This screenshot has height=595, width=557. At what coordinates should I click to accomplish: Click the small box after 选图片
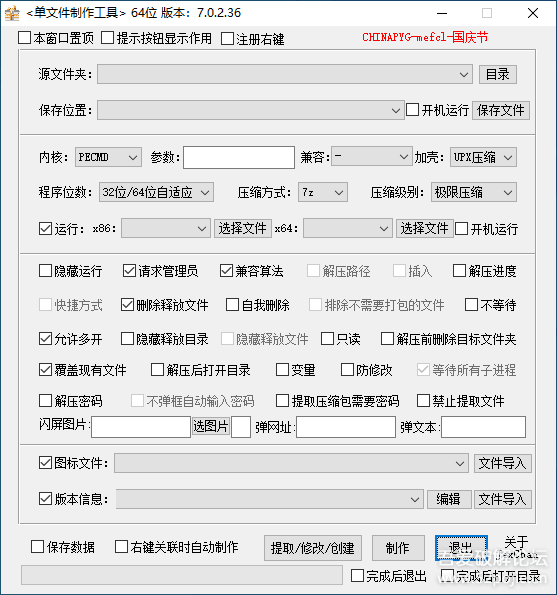point(241,427)
